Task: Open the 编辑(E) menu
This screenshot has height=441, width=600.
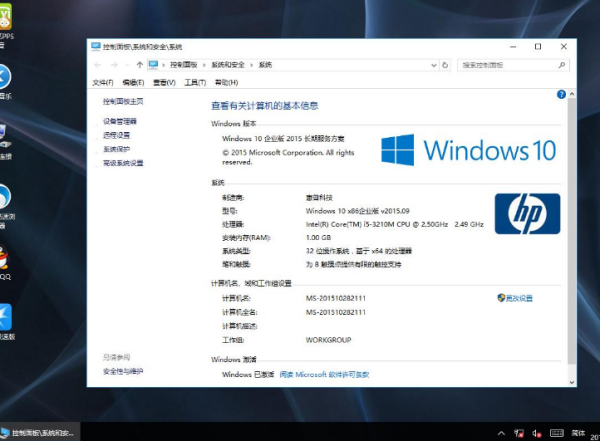Action: tap(133, 82)
